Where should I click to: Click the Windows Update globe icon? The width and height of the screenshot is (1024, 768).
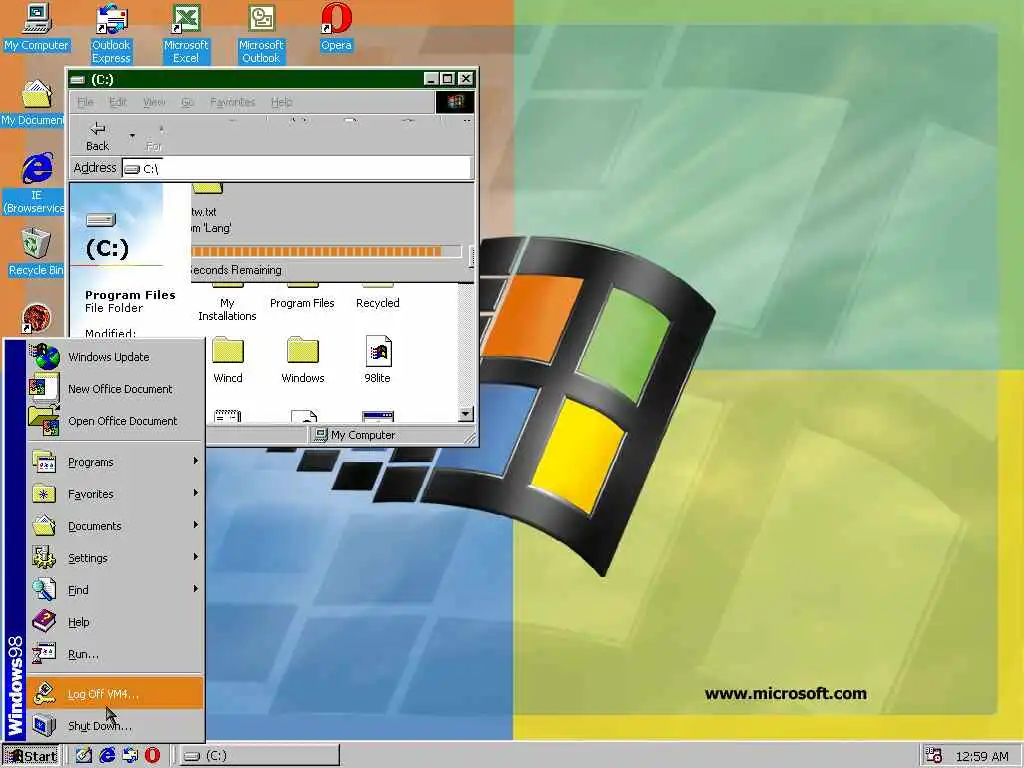(44, 357)
